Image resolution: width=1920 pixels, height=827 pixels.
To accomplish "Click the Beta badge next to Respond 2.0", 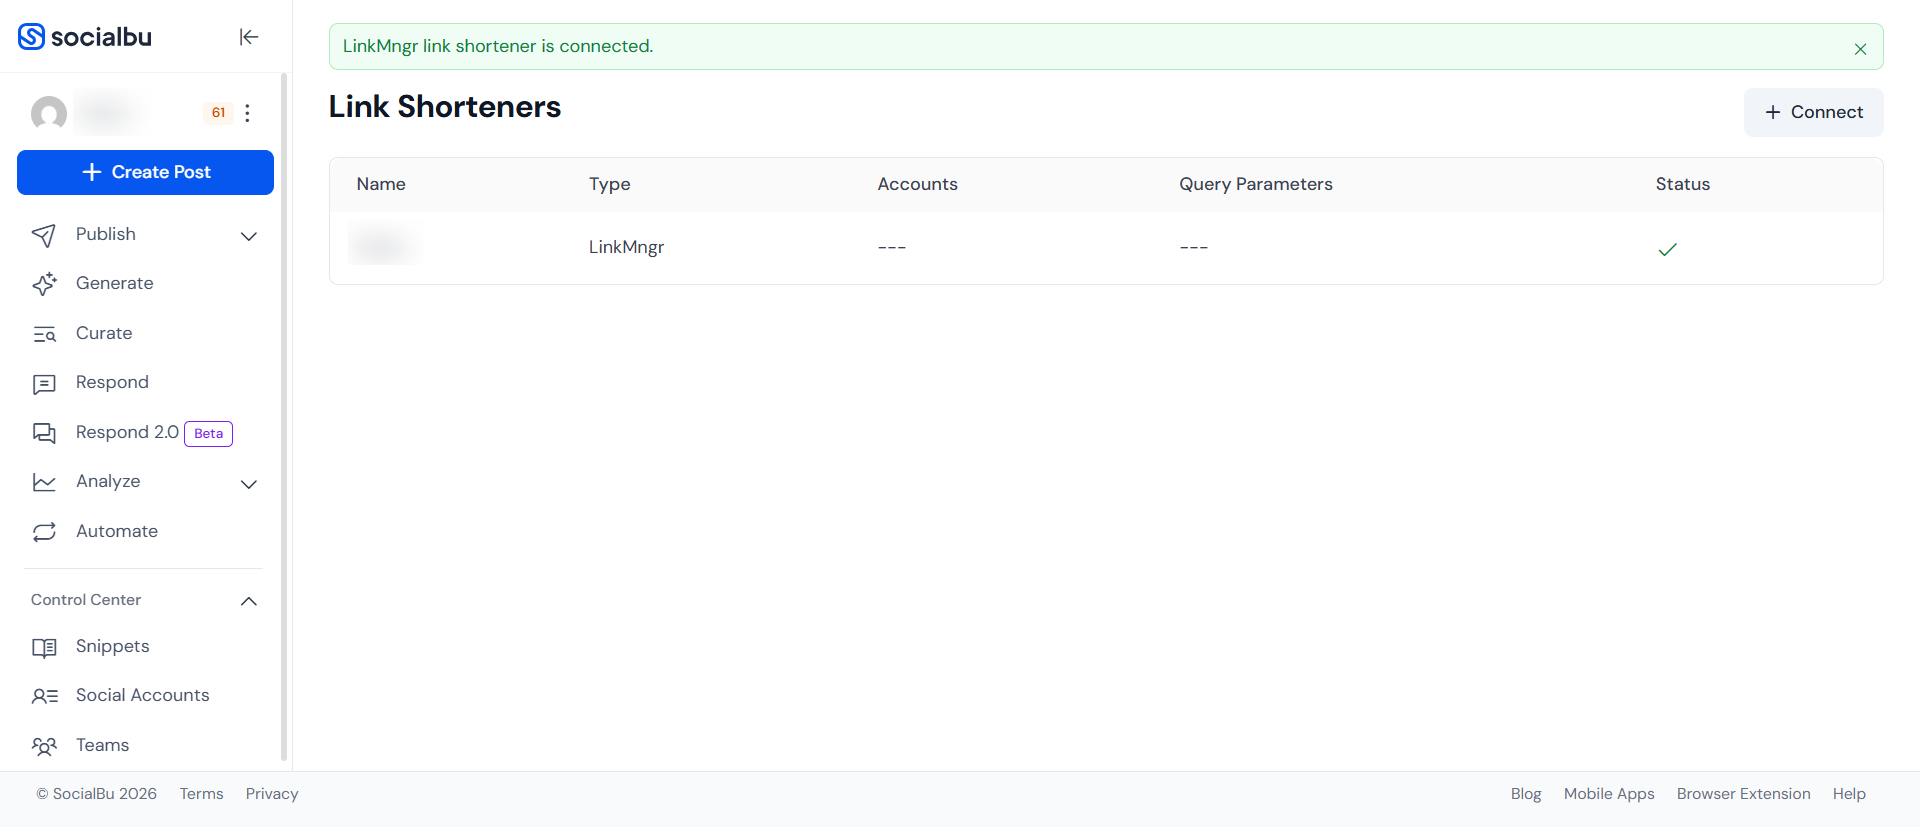I will coord(209,433).
